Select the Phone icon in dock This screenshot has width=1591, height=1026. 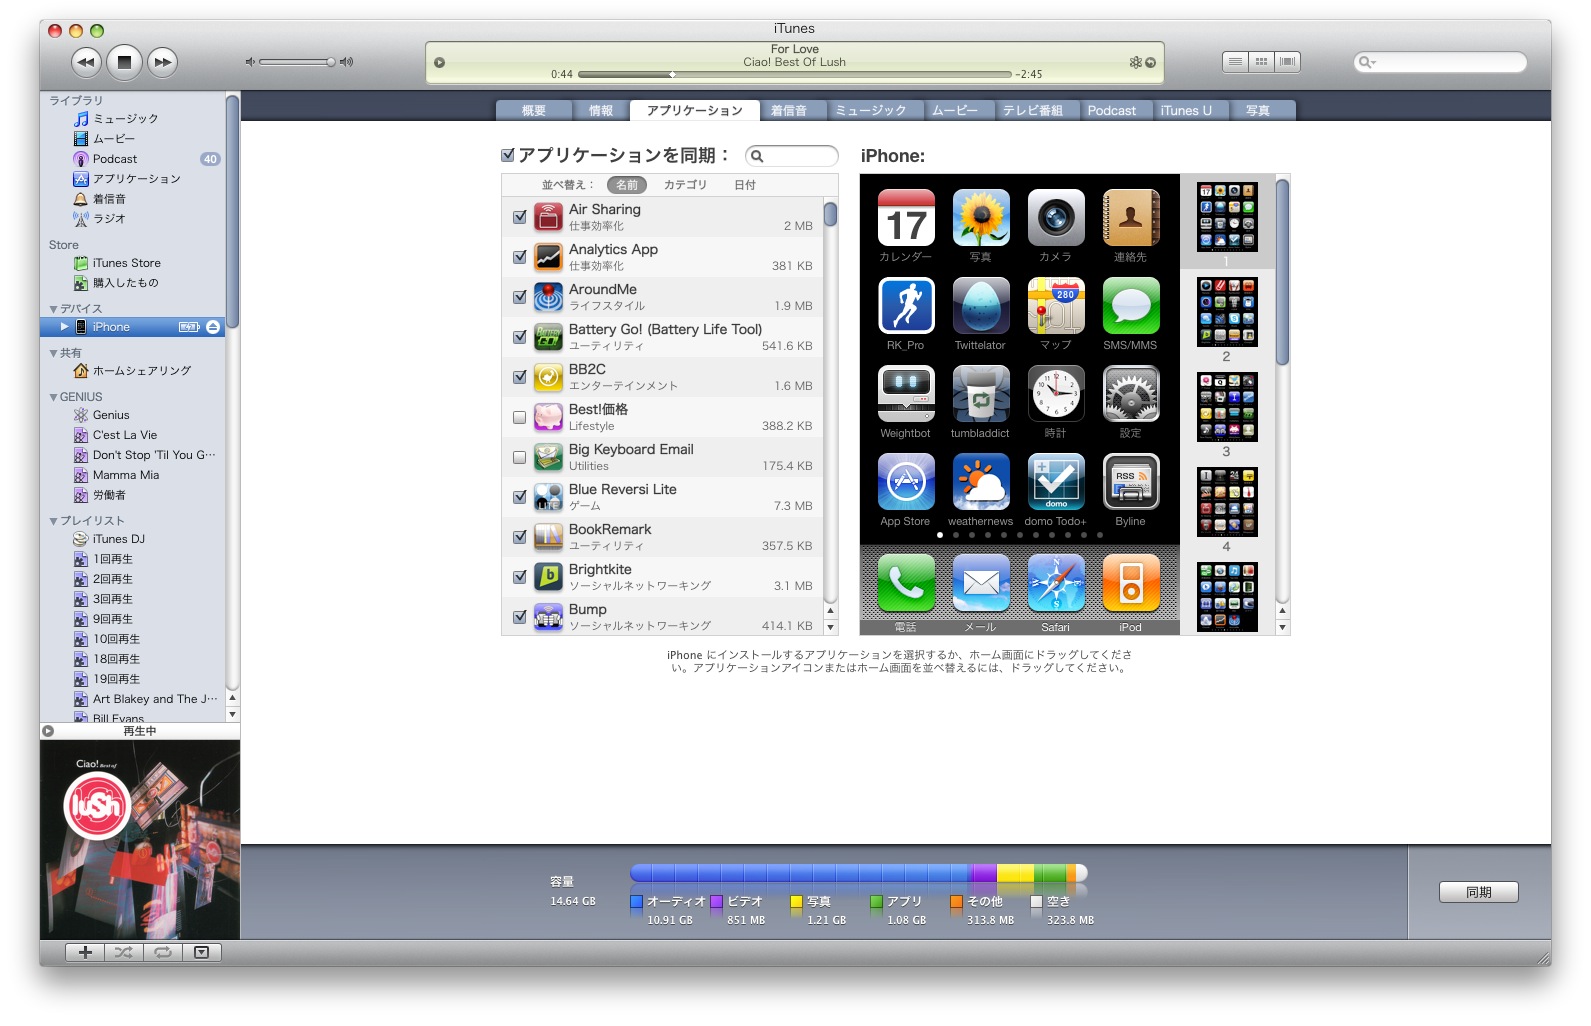(x=906, y=583)
